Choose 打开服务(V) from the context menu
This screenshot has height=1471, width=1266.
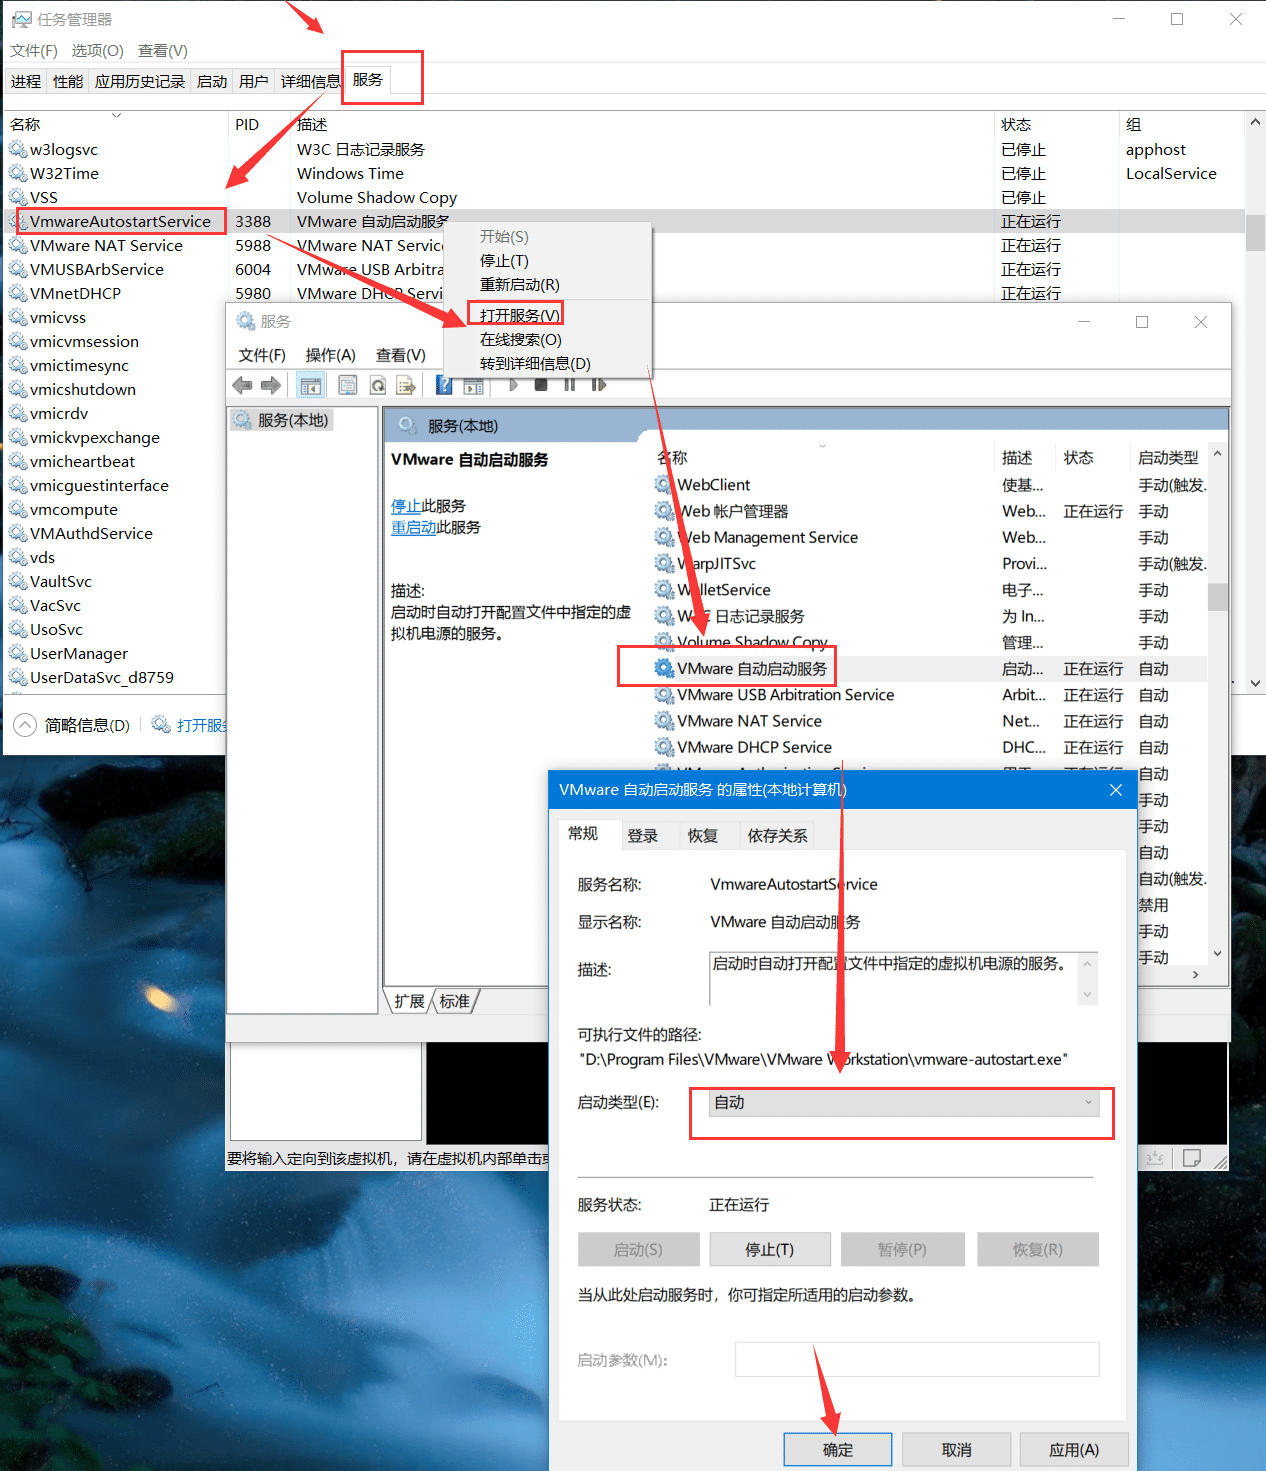520,315
